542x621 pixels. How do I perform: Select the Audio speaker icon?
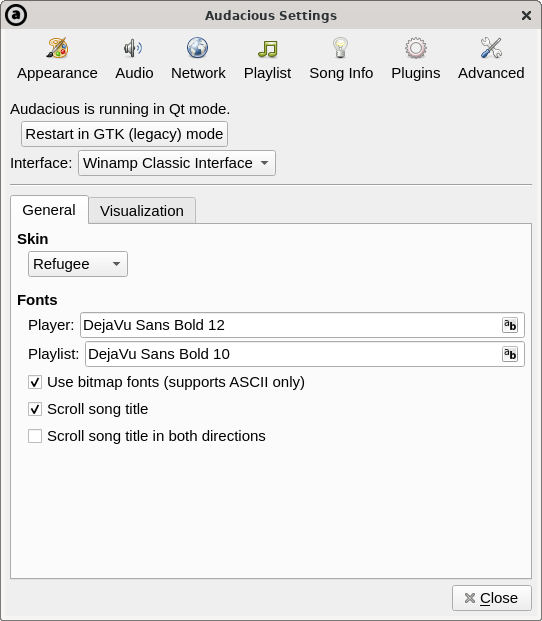point(133,48)
